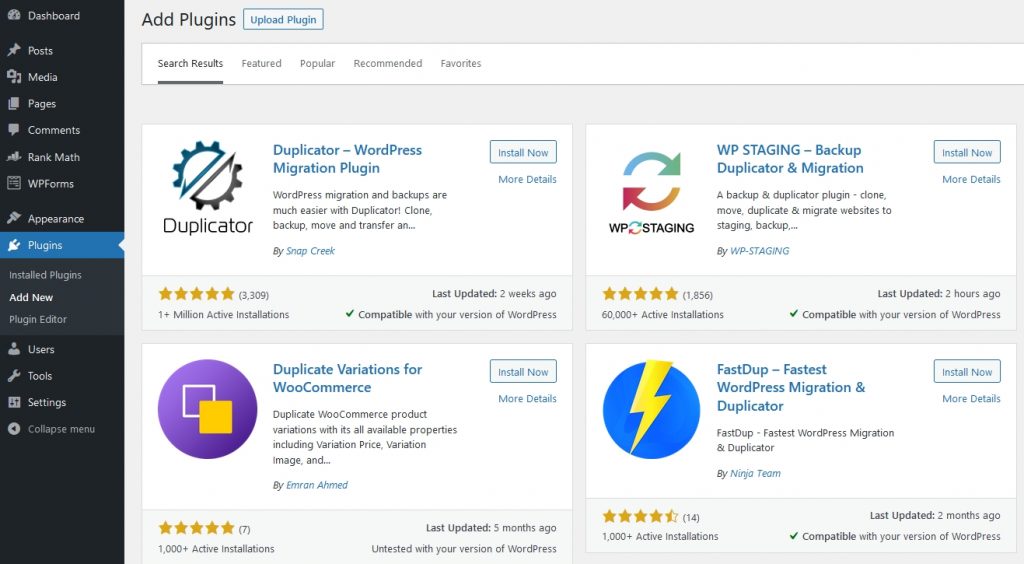Click the Posts pushpin icon
The height and width of the screenshot is (564, 1024).
point(14,50)
